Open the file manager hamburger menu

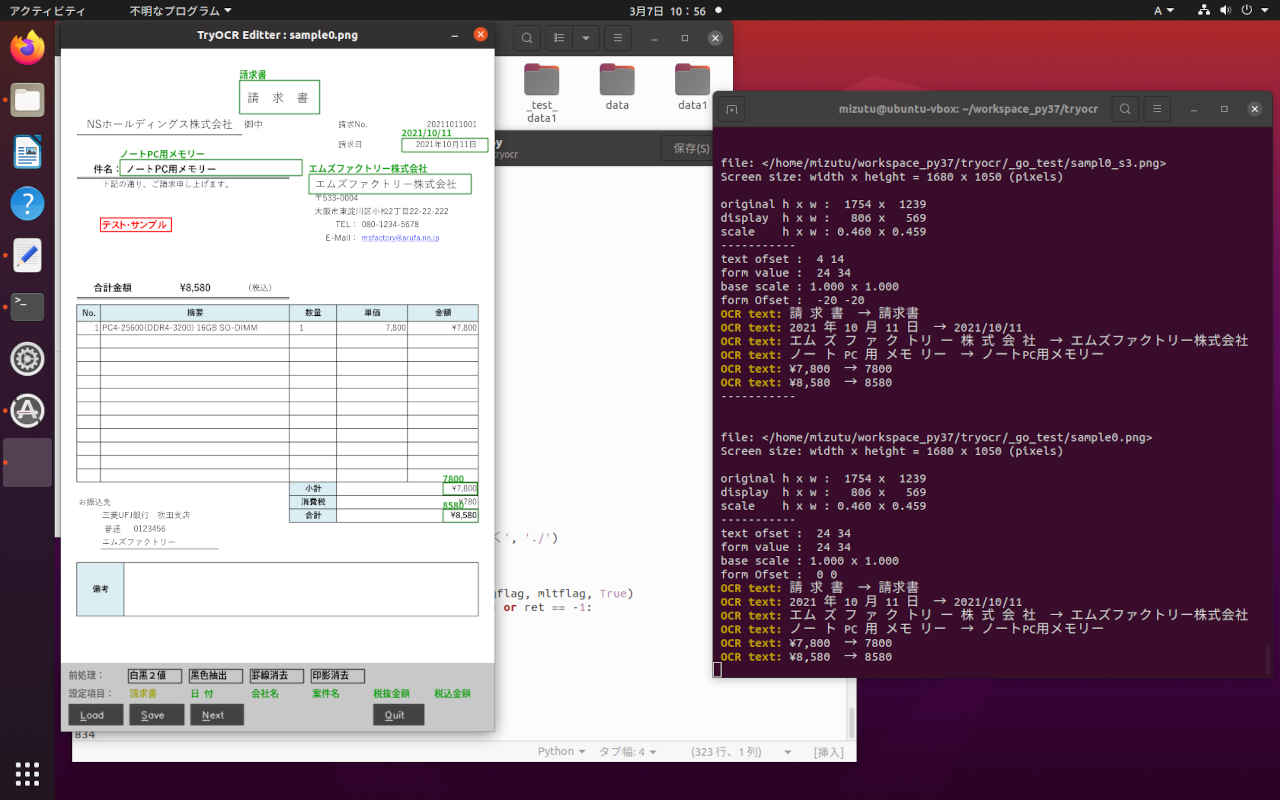[x=617, y=38]
